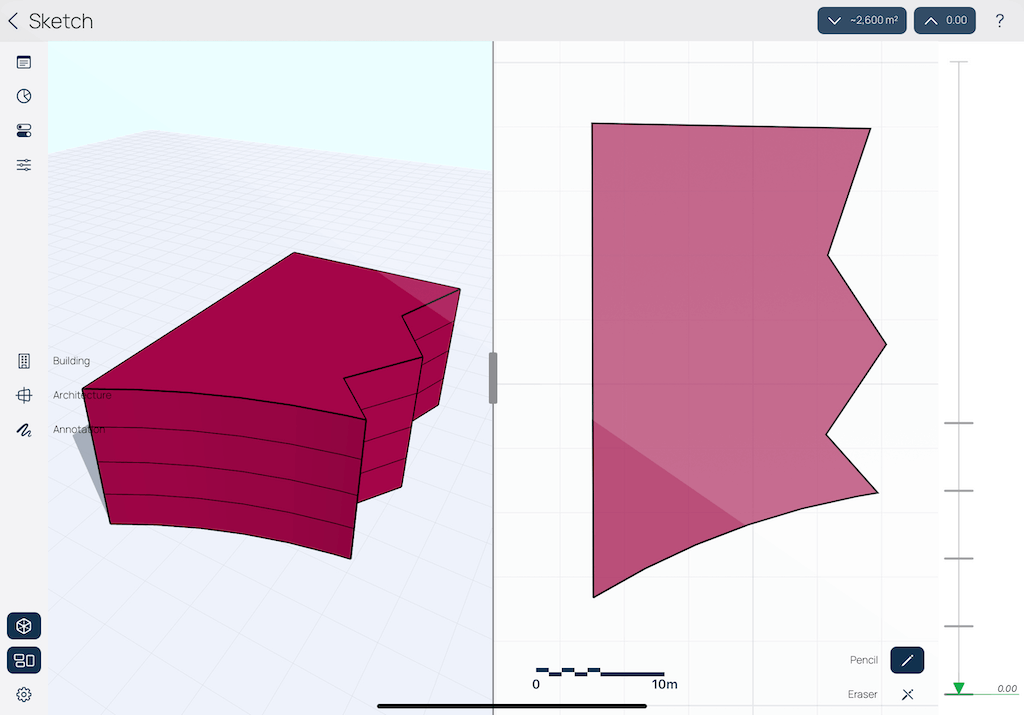The width and height of the screenshot is (1024, 715).
Task: Activate the Eraser tool icon
Action: pyautogui.click(x=907, y=694)
